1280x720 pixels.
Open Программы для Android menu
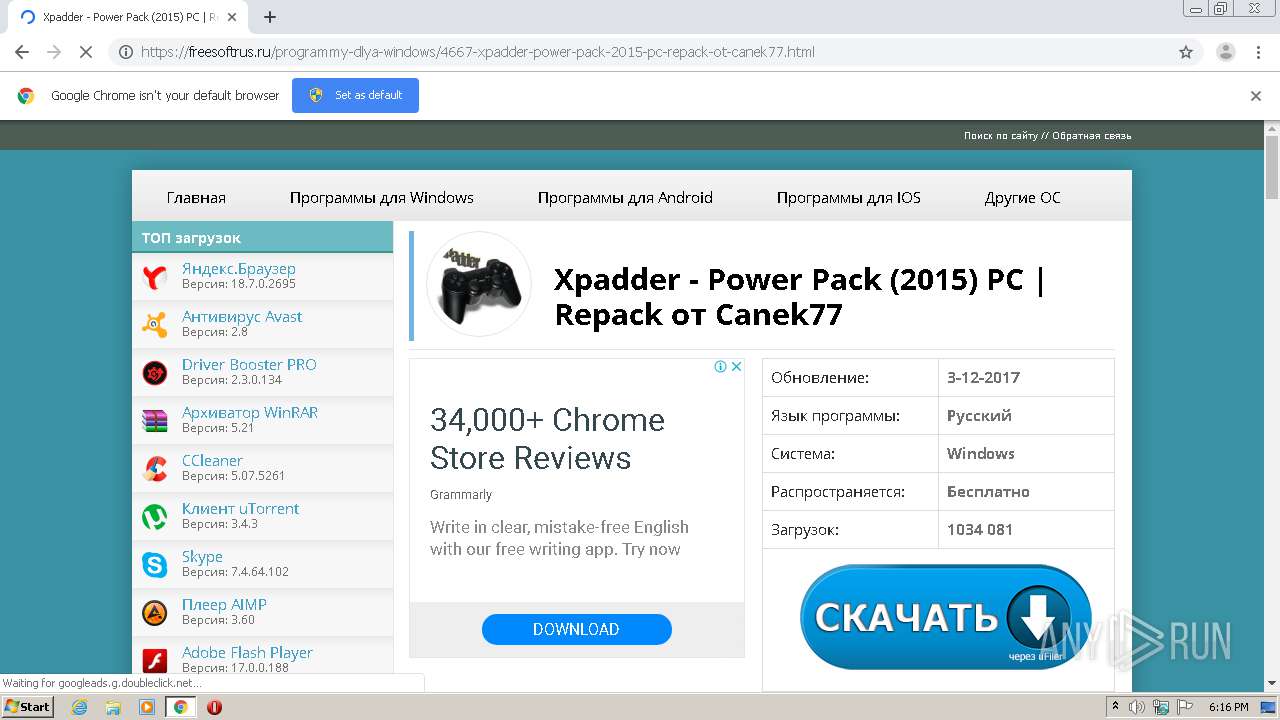tap(625, 198)
